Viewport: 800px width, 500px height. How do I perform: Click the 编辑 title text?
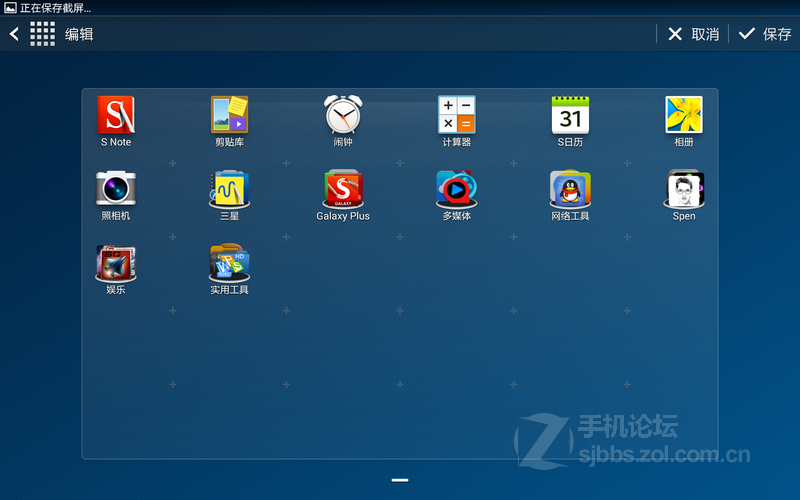(79, 34)
